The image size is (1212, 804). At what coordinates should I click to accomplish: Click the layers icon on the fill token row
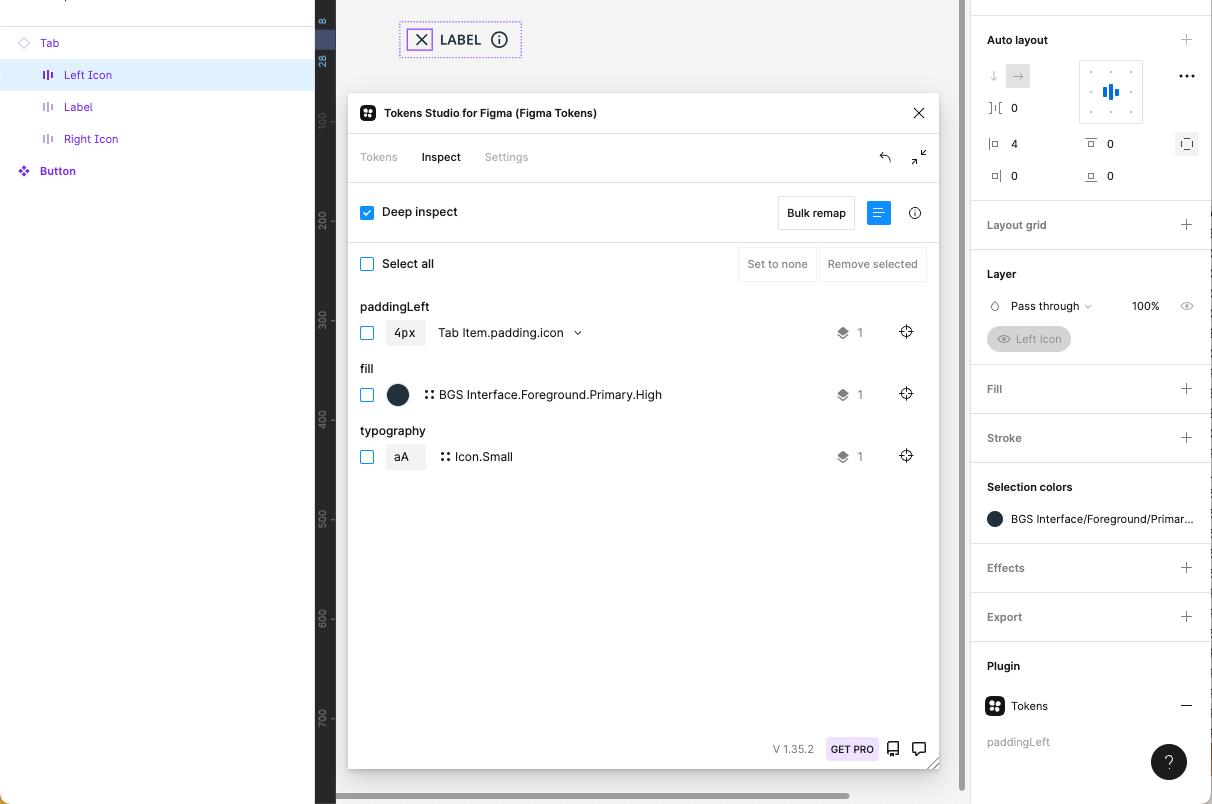coord(843,394)
